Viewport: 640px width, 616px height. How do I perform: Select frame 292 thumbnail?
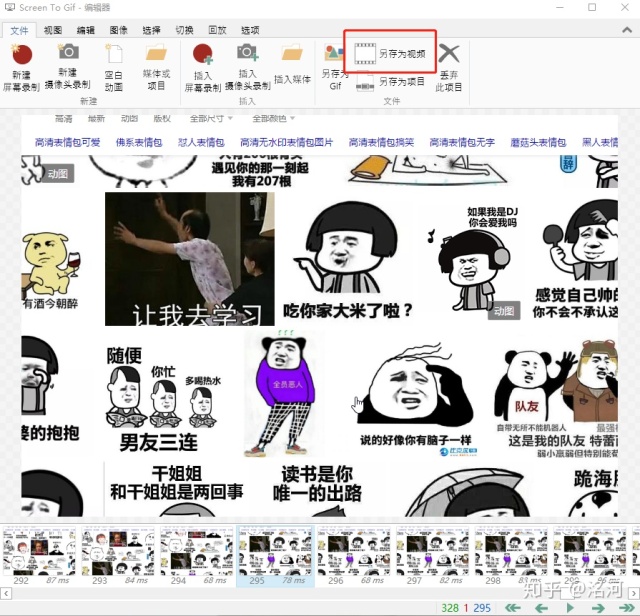[x=39, y=556]
